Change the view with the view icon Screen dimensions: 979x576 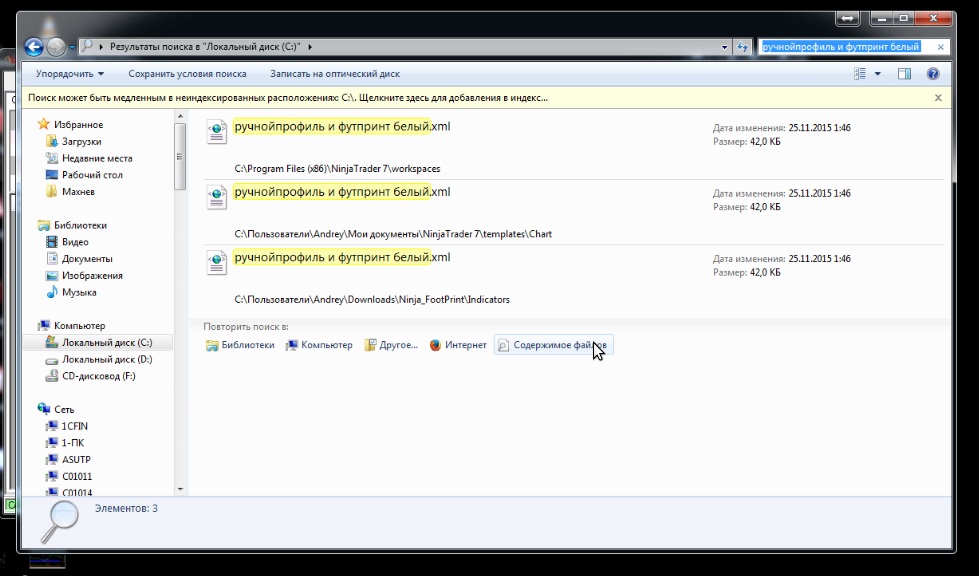point(860,74)
